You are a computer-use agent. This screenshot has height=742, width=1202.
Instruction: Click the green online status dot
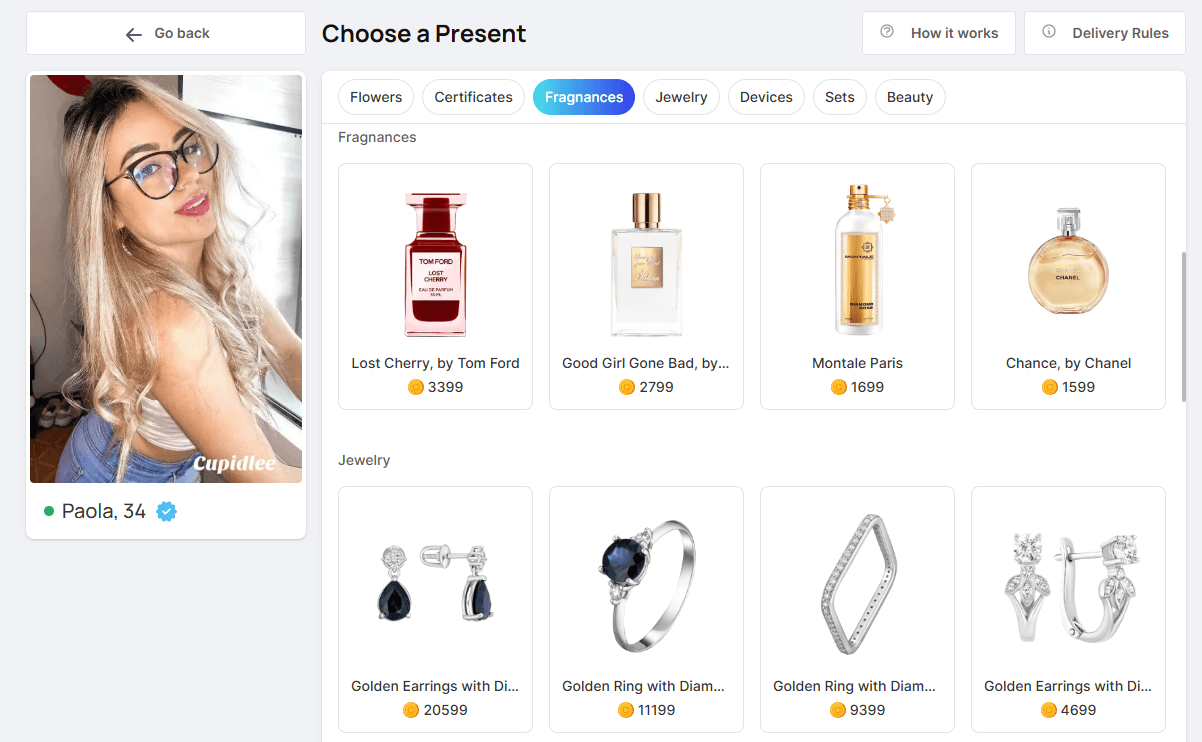pyautogui.click(x=49, y=512)
